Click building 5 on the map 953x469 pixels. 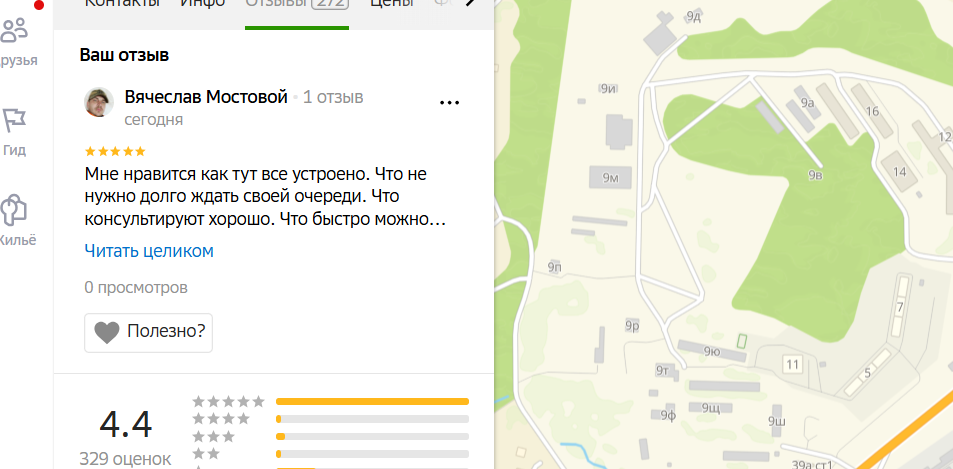(x=867, y=372)
